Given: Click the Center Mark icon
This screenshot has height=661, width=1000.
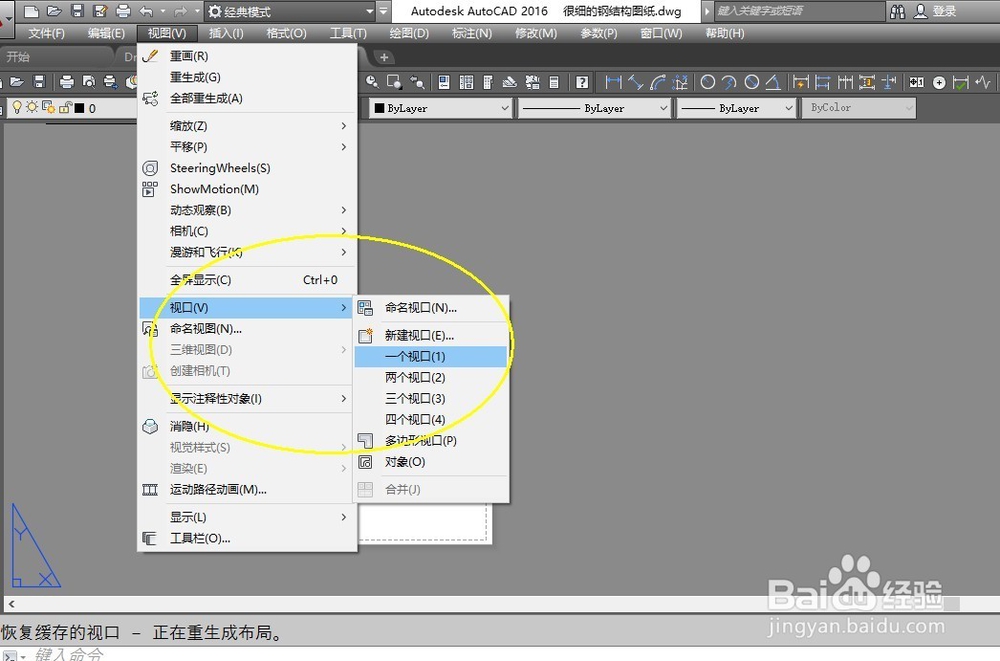Looking at the screenshot, I should click(939, 82).
